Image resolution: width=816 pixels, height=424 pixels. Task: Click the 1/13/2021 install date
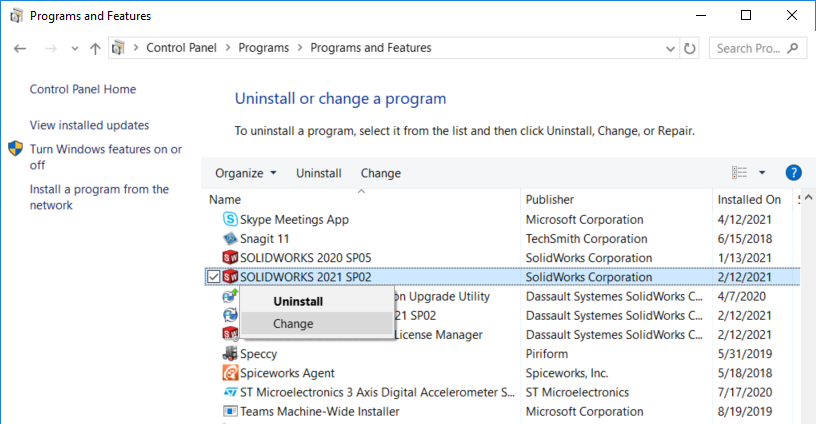(744, 258)
